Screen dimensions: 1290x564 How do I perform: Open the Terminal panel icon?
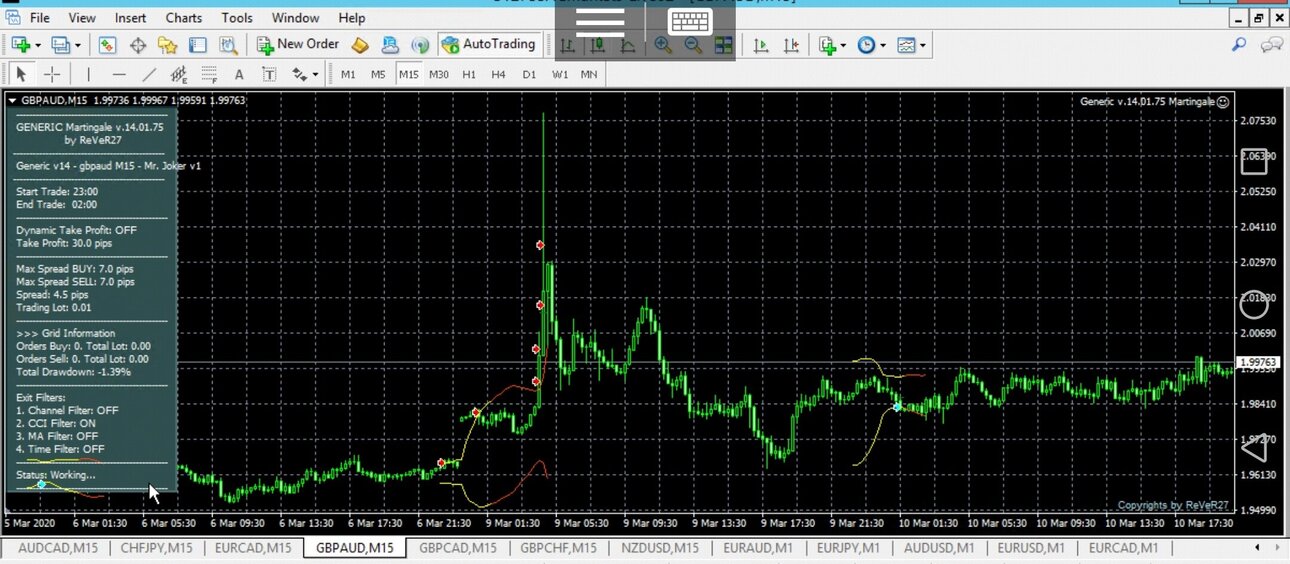(x=198, y=45)
